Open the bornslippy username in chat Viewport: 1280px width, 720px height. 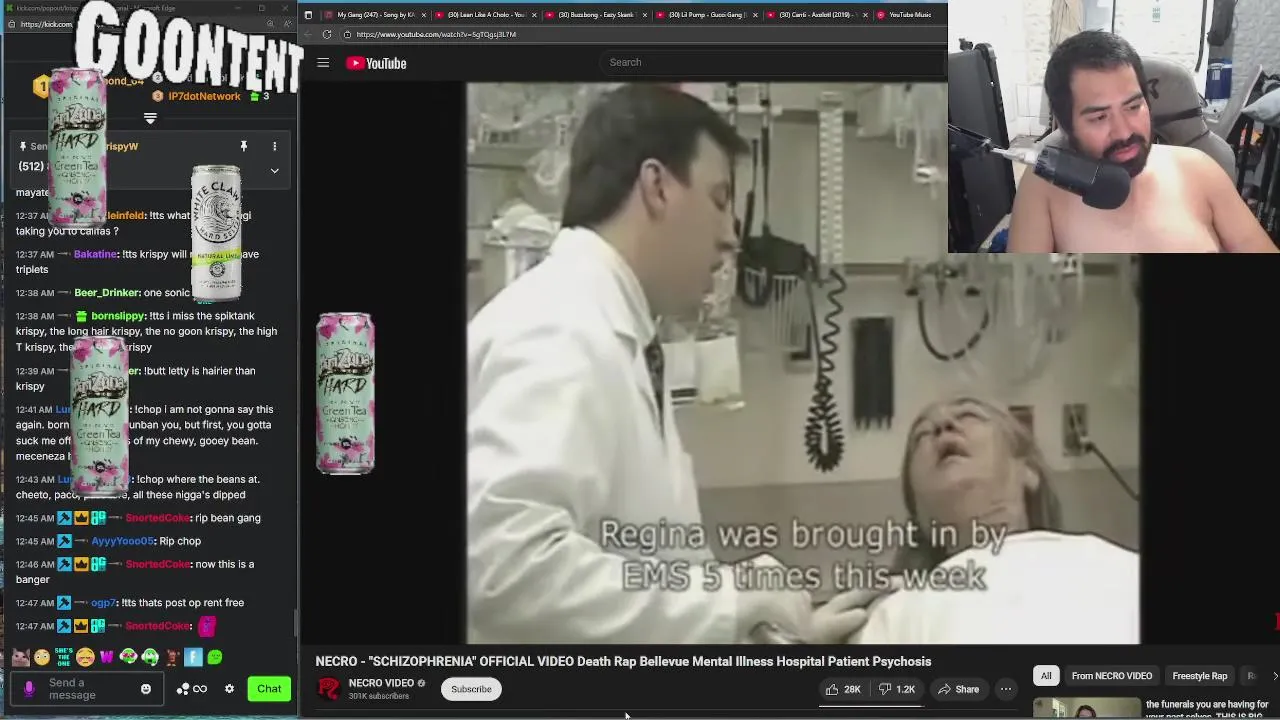117,316
